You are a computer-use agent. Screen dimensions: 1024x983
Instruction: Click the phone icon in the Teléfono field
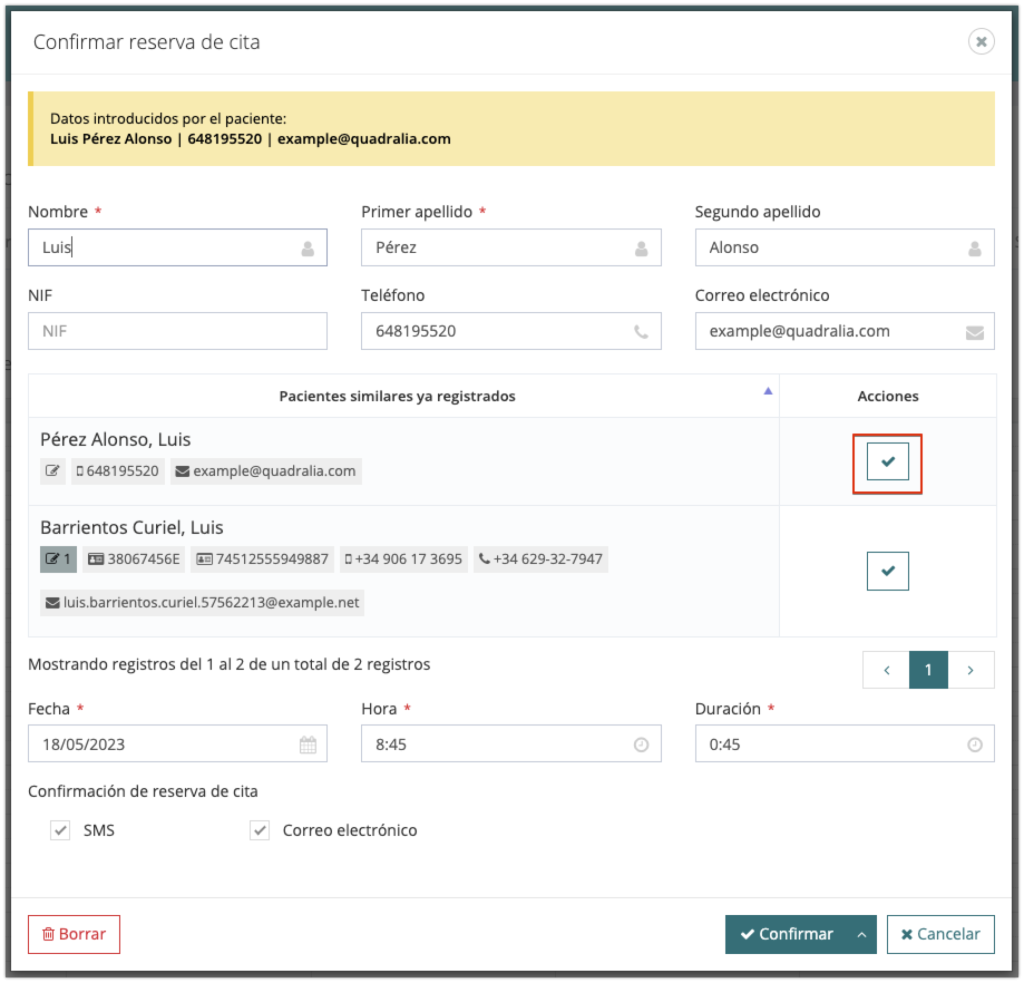[641, 332]
